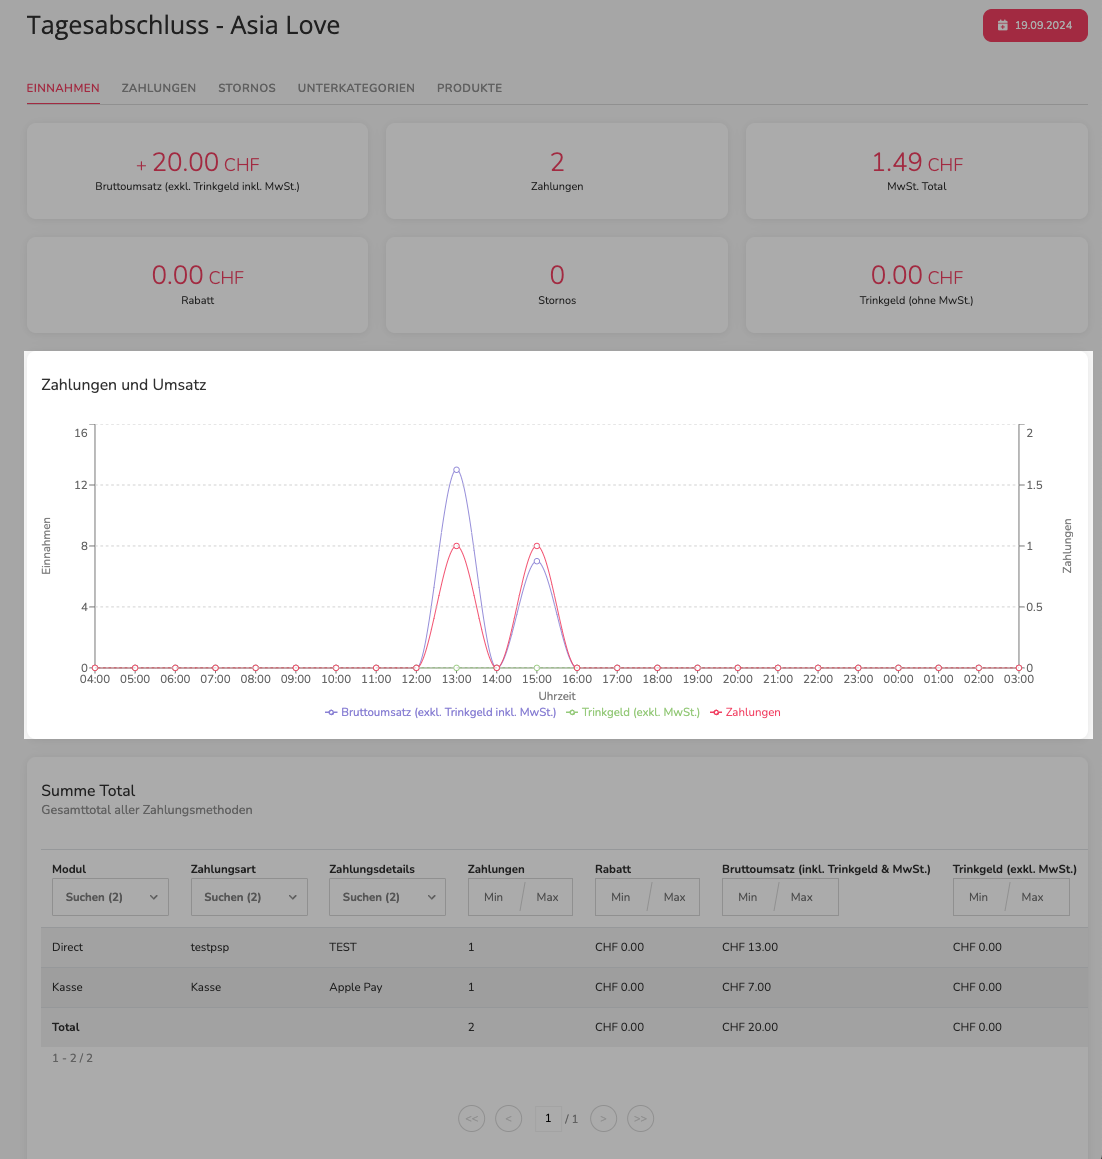Toggle Bruttoumsatz series in chart legend
The height and width of the screenshot is (1159, 1102).
[441, 713]
